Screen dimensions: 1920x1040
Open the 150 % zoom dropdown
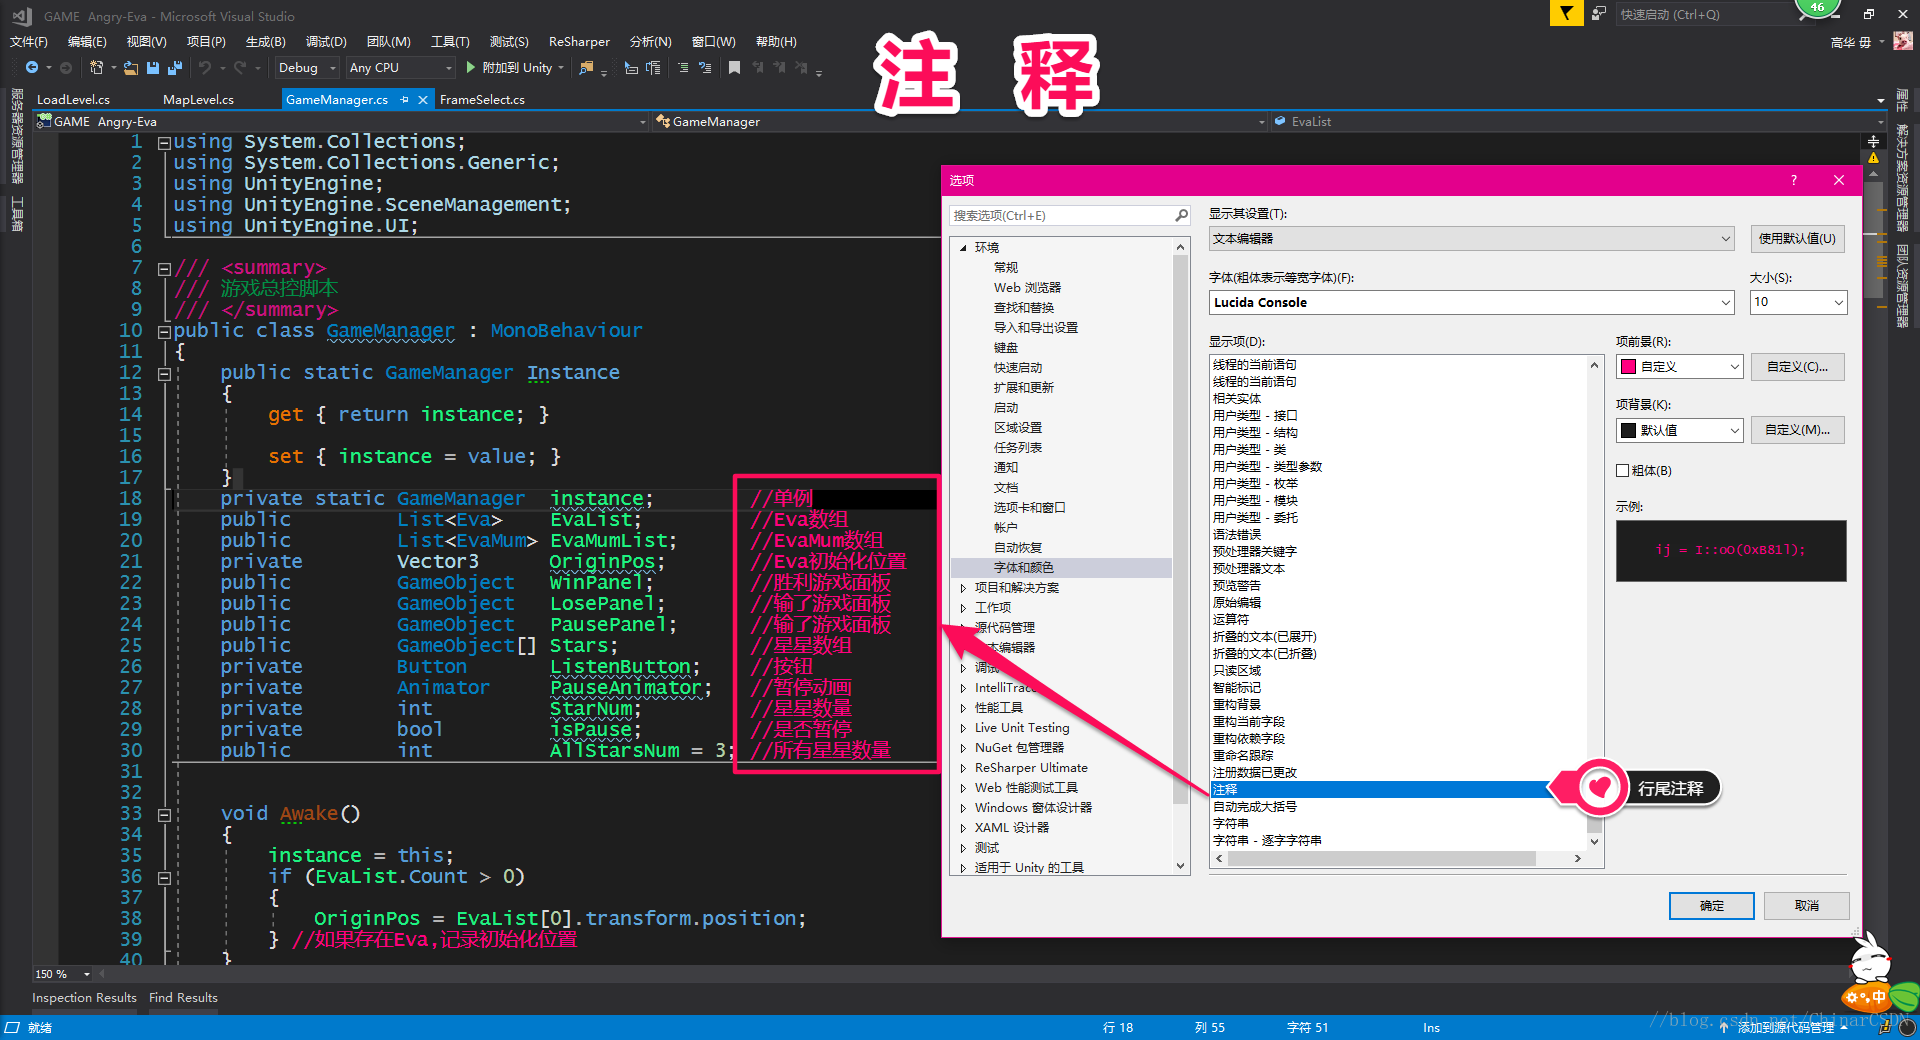(x=63, y=974)
